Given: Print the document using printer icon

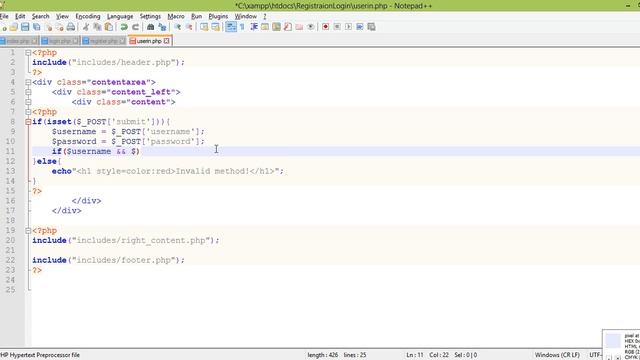Looking at the screenshot, I should (x=71, y=27).
